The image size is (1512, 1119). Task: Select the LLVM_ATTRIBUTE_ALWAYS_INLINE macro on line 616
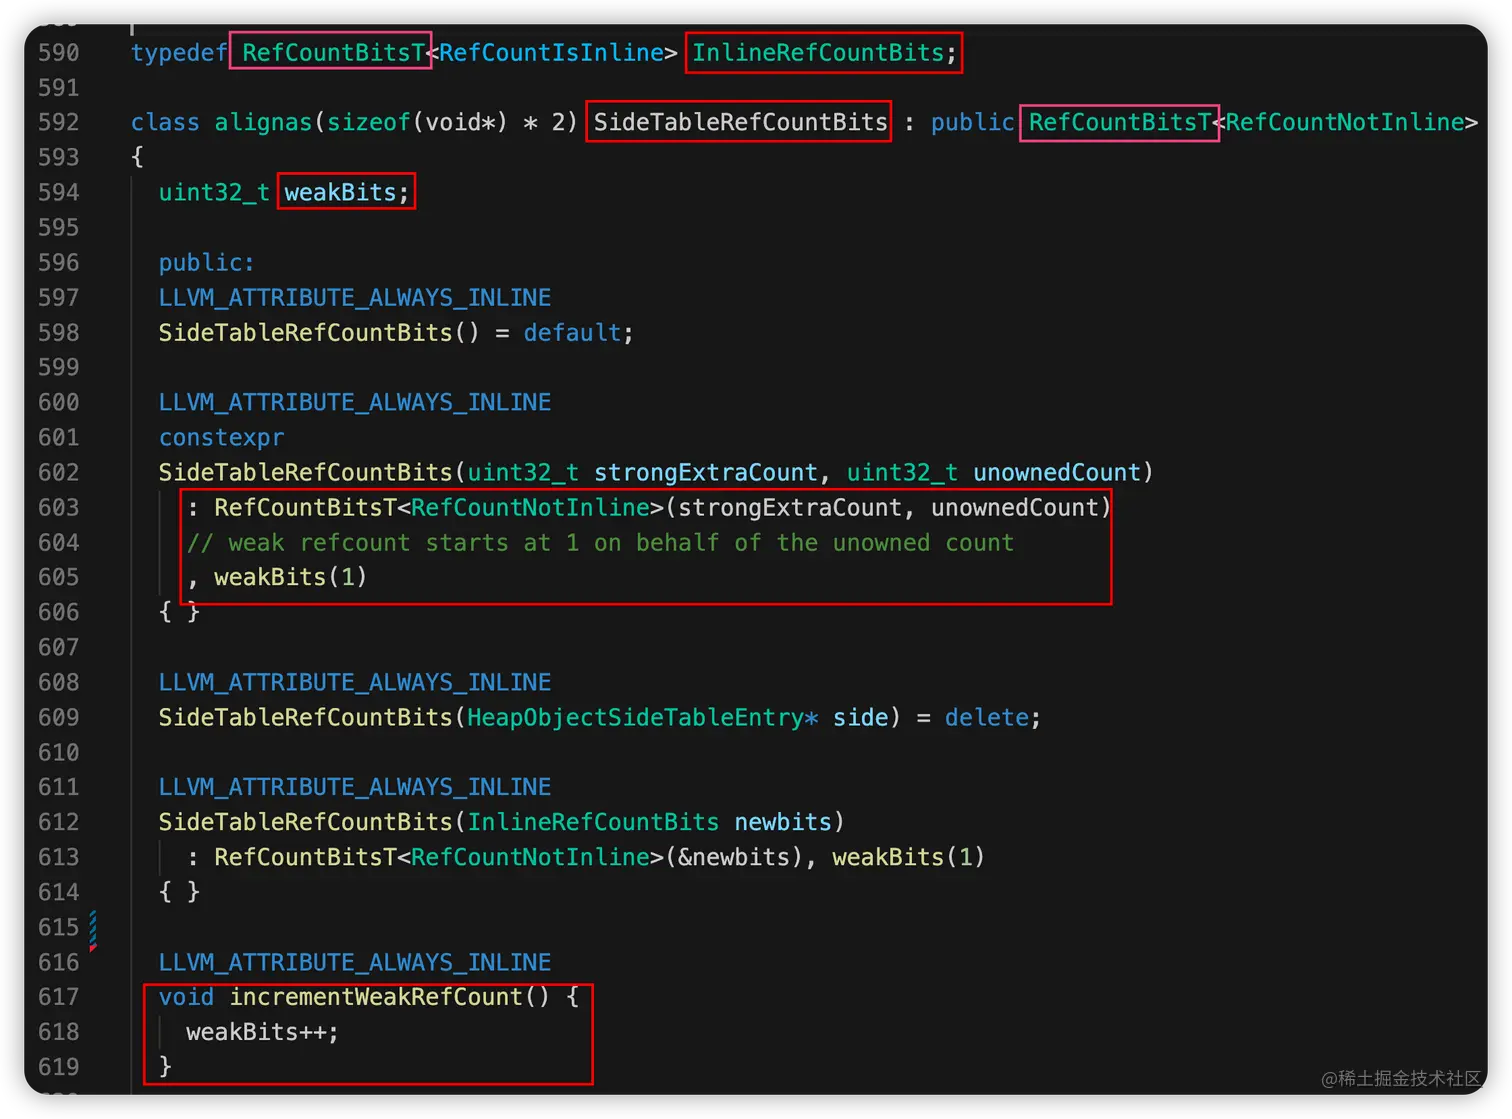point(354,961)
